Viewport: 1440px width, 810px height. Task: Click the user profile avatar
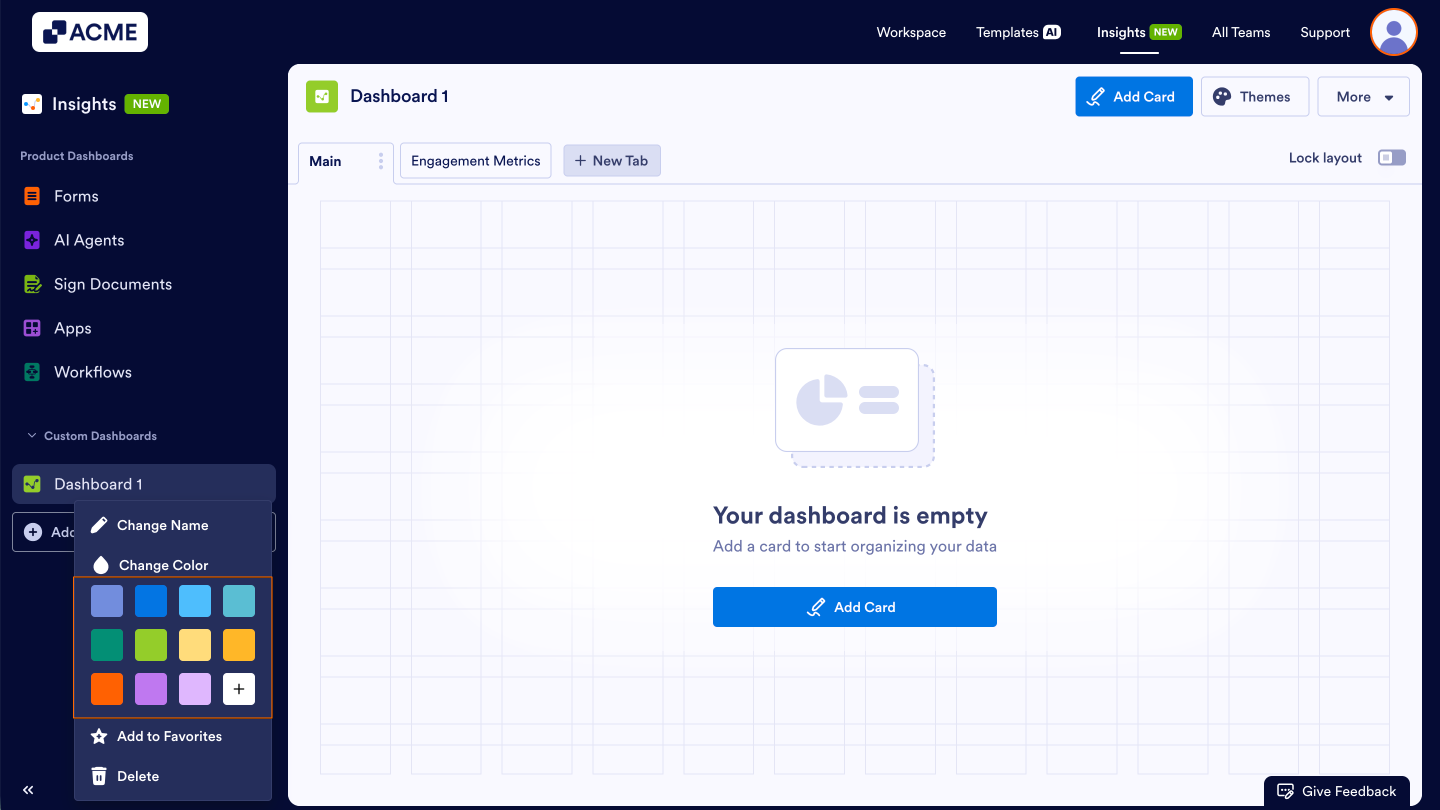coord(1393,32)
